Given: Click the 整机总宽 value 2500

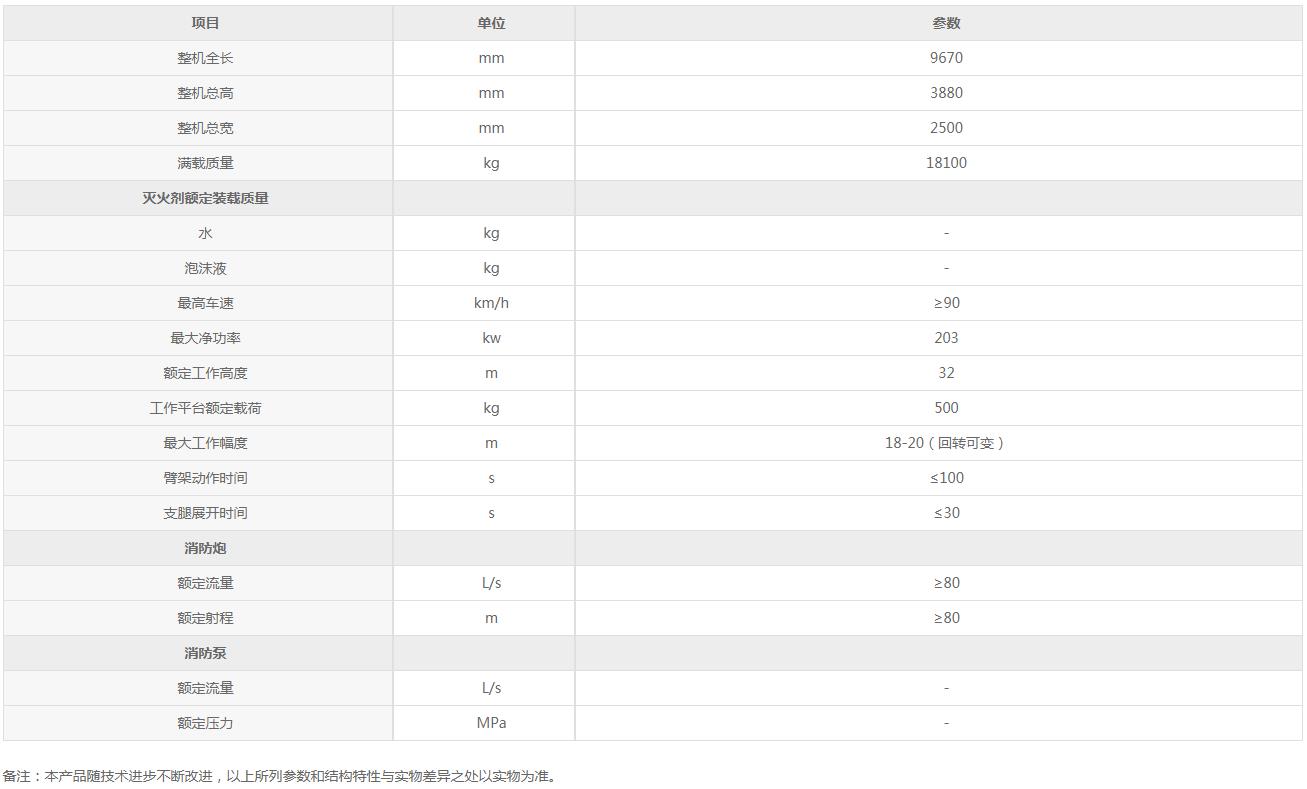Looking at the screenshot, I should coord(946,128).
